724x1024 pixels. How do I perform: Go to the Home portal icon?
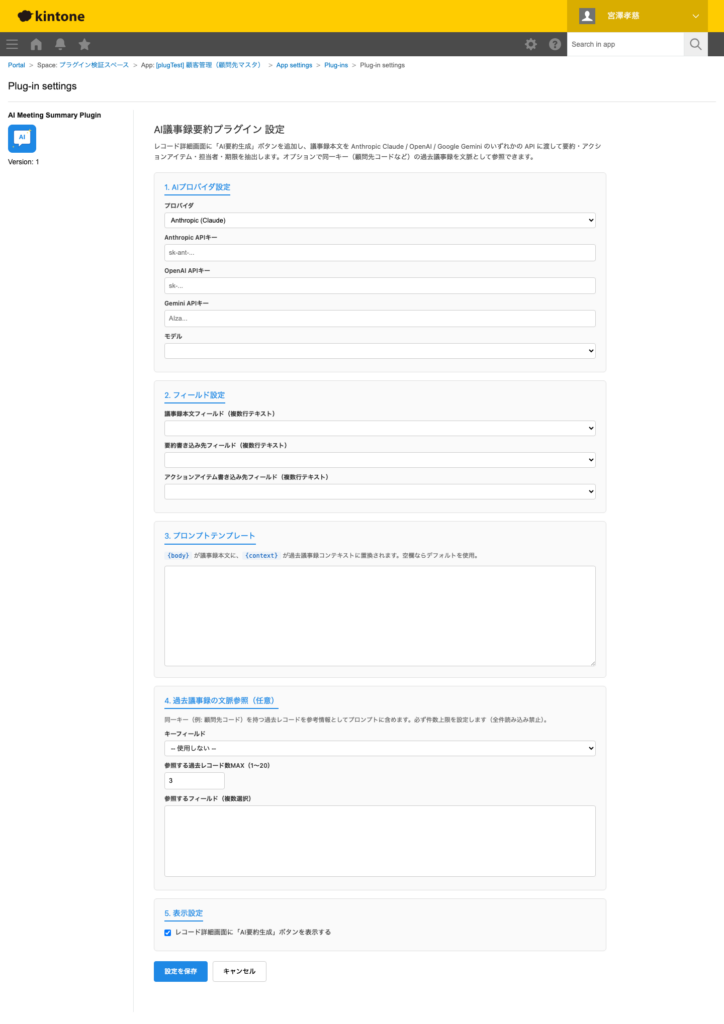coord(36,44)
